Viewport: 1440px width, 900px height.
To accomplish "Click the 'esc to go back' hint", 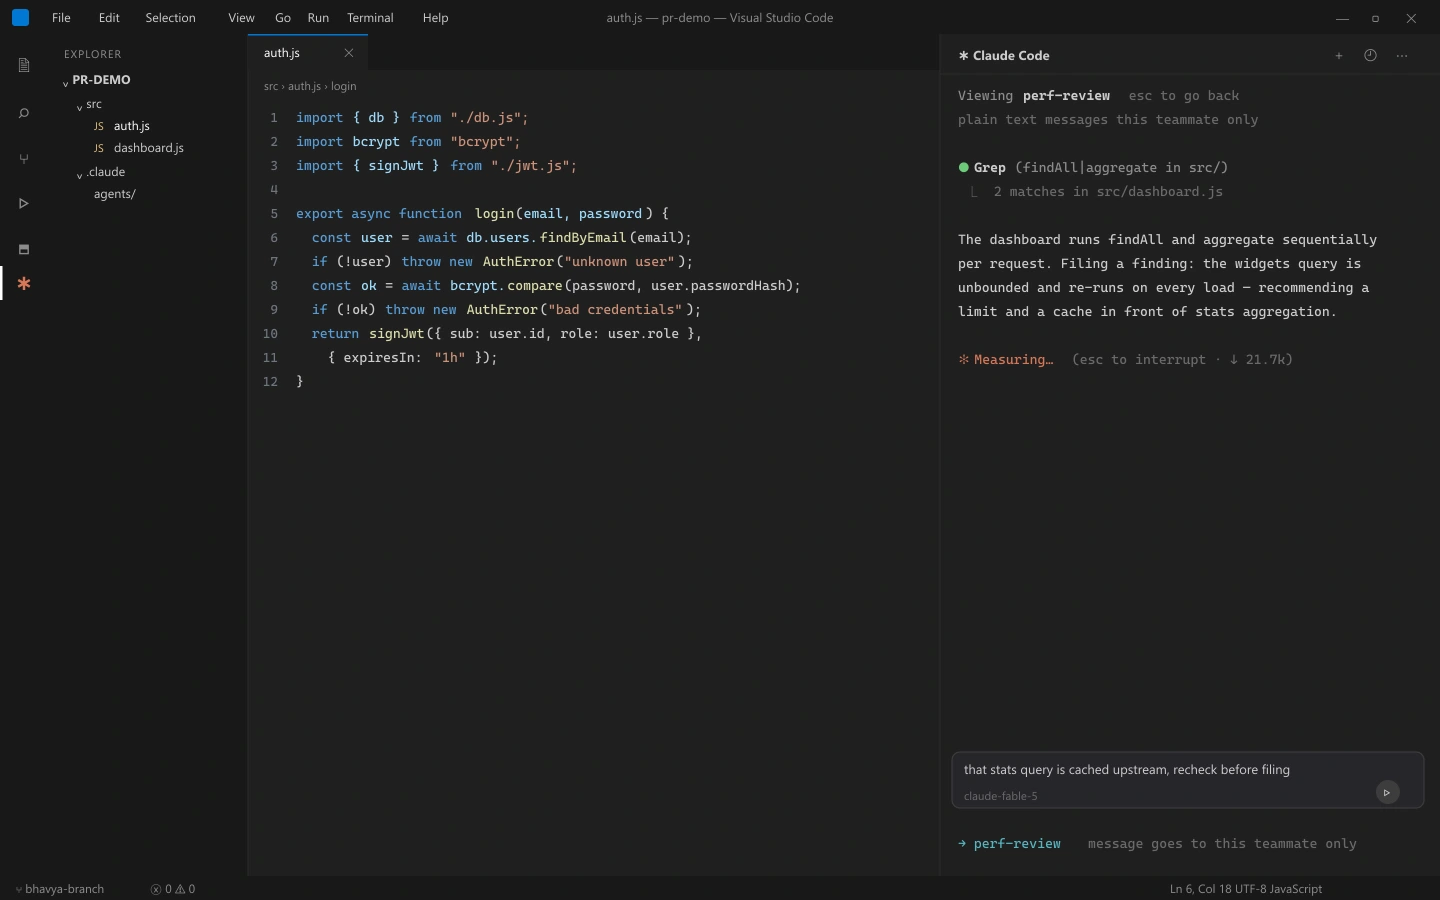I will click(x=1184, y=96).
